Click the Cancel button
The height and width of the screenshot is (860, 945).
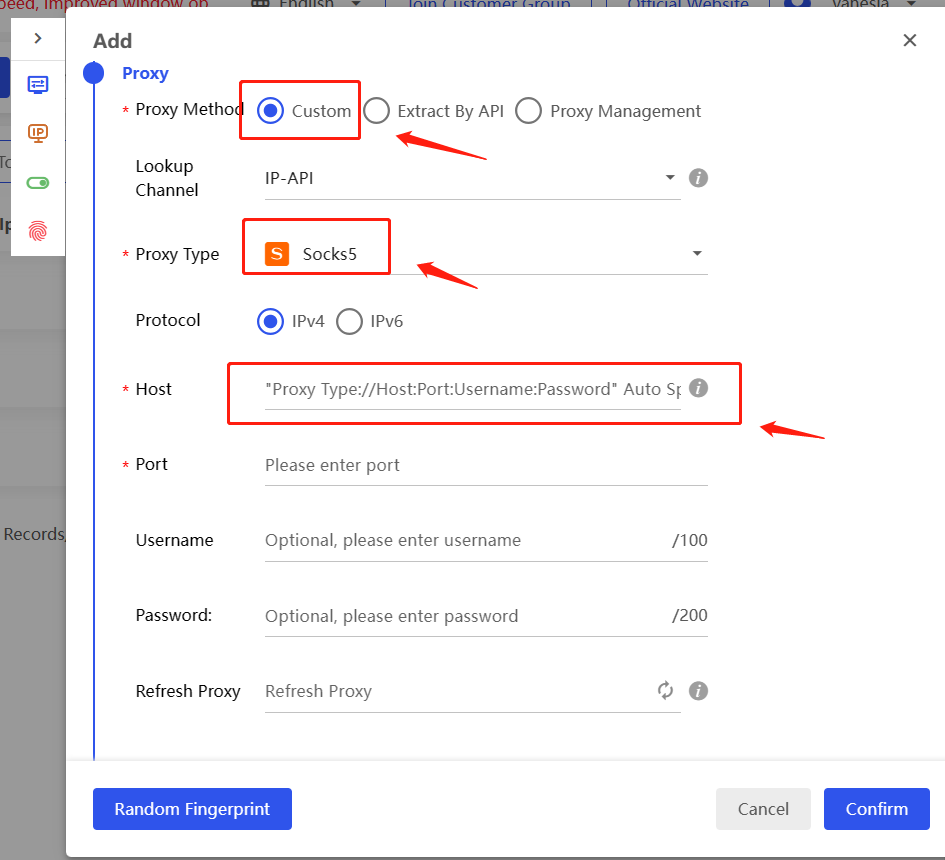(763, 809)
